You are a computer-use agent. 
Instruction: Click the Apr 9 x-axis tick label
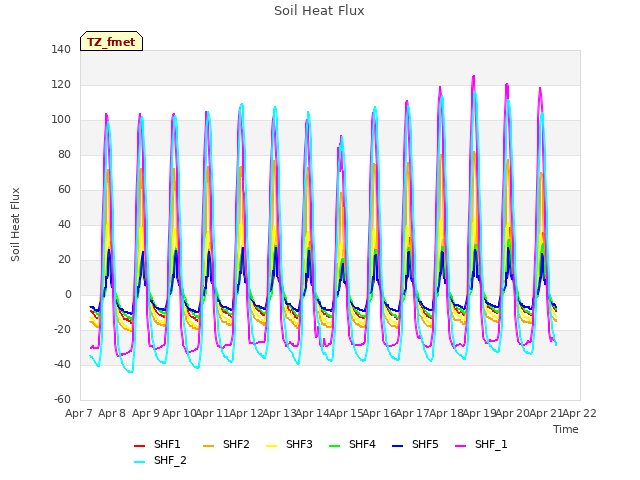pos(146,413)
